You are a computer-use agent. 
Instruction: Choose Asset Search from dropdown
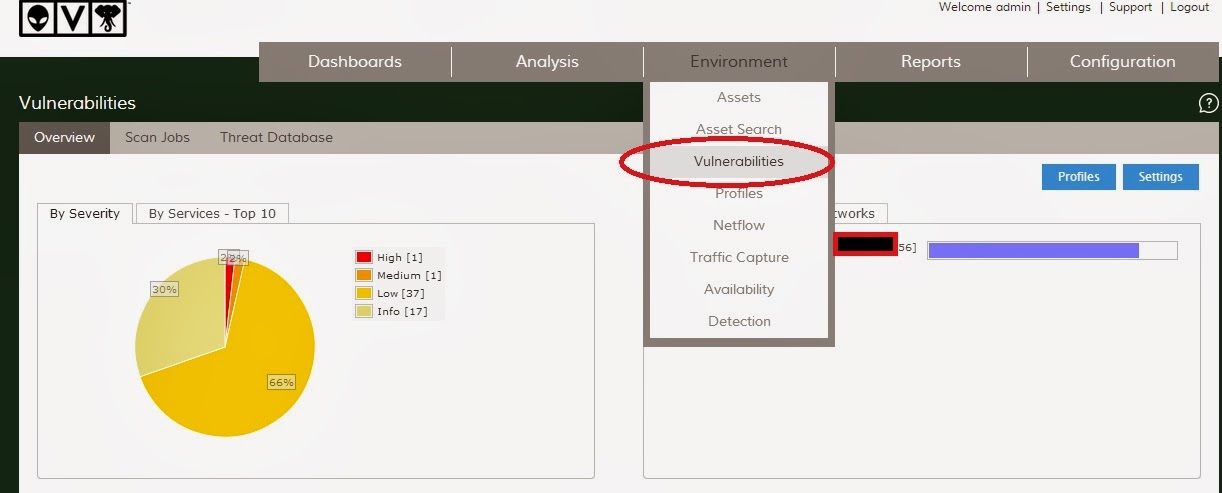(x=738, y=129)
